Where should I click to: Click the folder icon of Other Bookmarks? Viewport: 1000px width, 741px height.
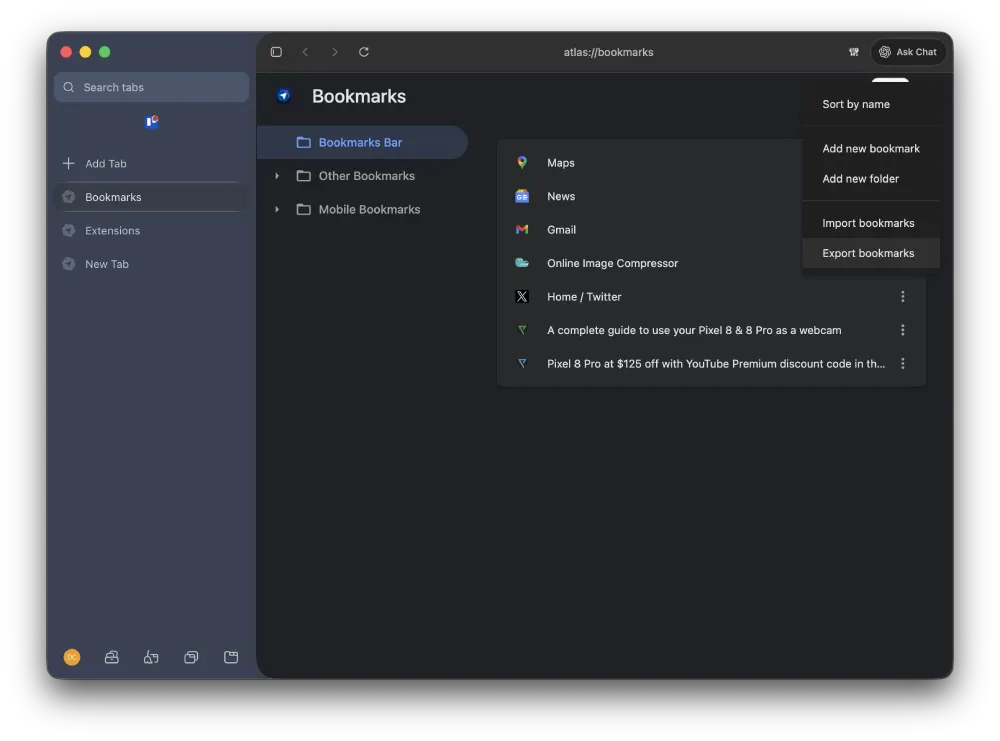(x=304, y=176)
